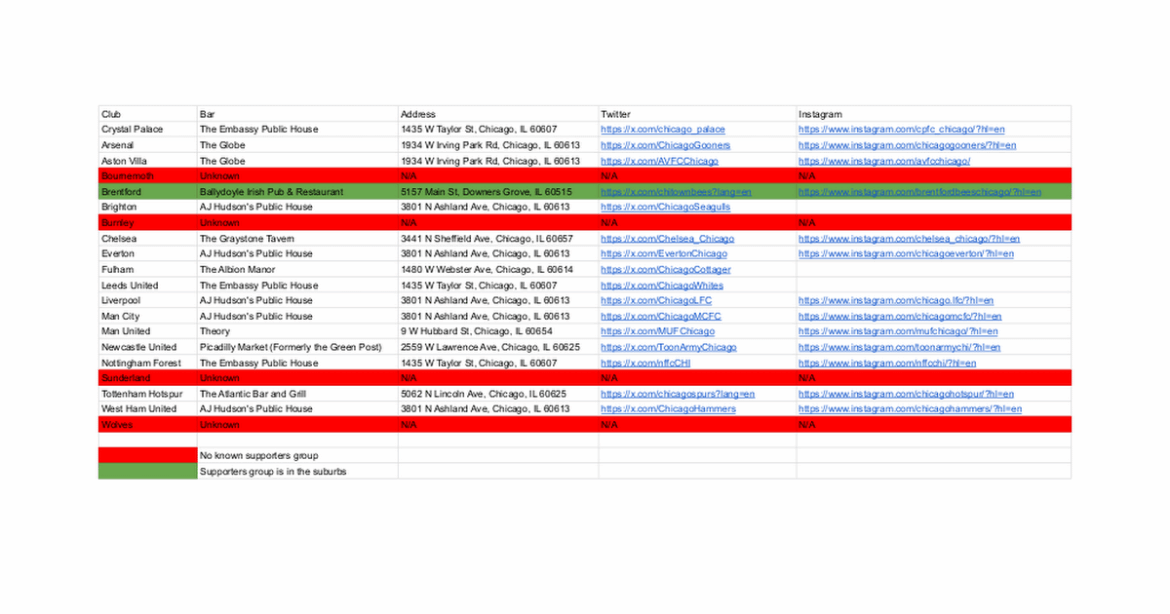Open the Crystal Palace Twitter link
The width and height of the screenshot is (1170, 614).
coord(662,129)
